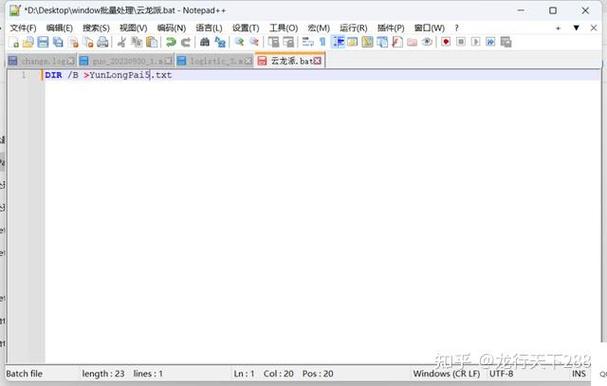The width and height of the screenshot is (607, 386).
Task: Close the 云龙派.bat tab with red X
Action: click(x=317, y=61)
